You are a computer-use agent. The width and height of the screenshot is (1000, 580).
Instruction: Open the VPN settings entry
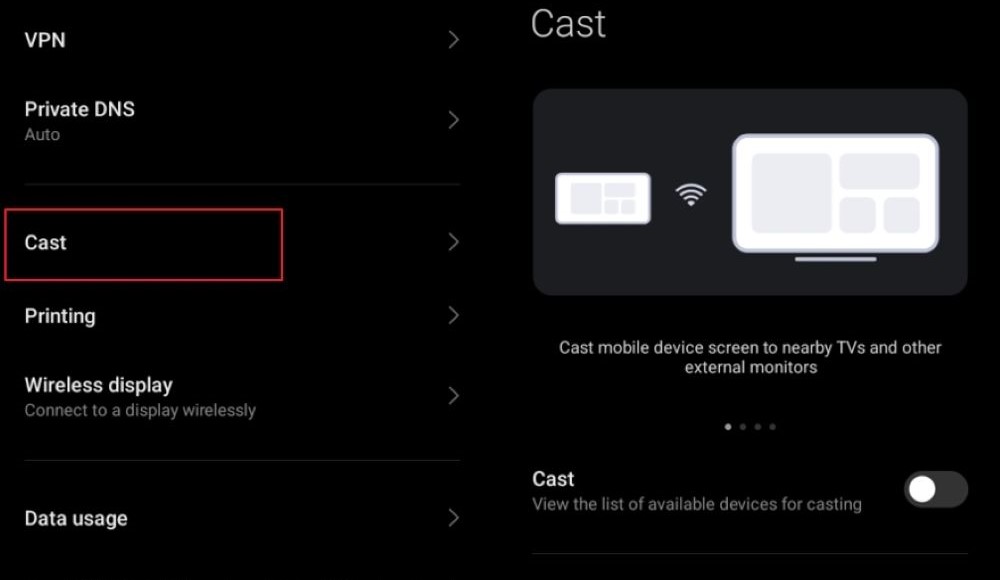(242, 40)
